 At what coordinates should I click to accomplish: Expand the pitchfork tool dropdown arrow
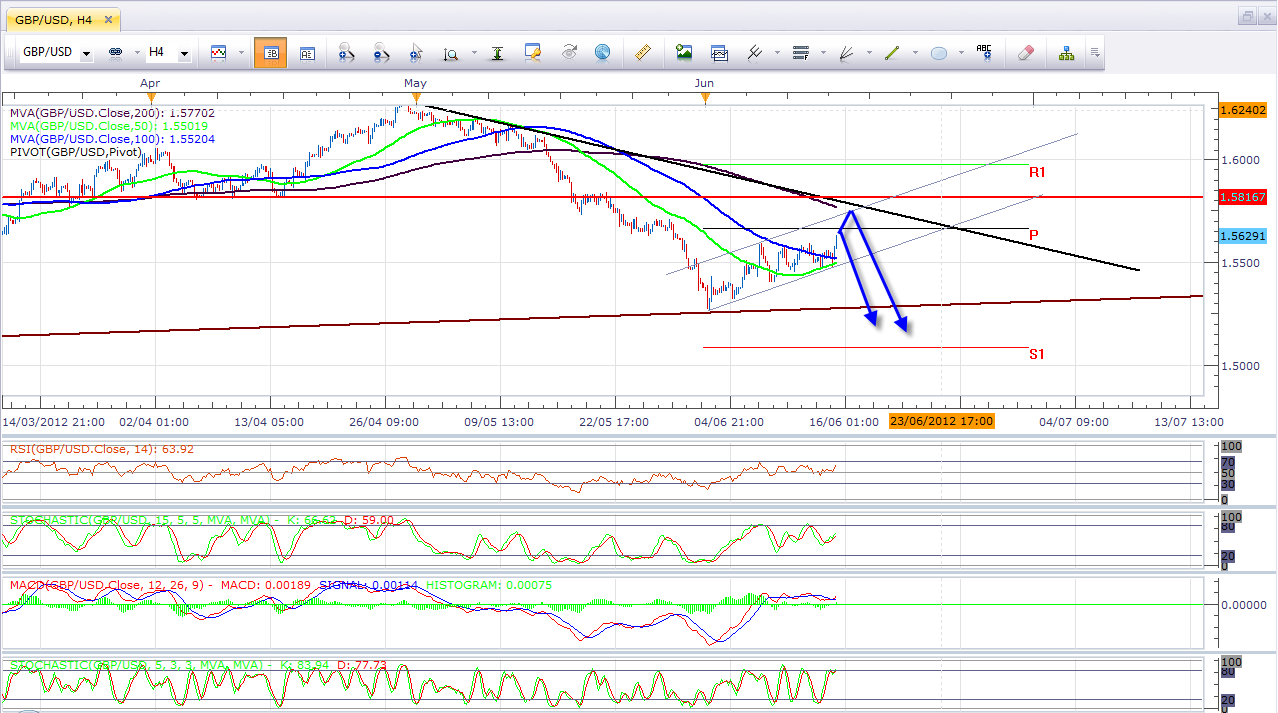click(x=776, y=53)
